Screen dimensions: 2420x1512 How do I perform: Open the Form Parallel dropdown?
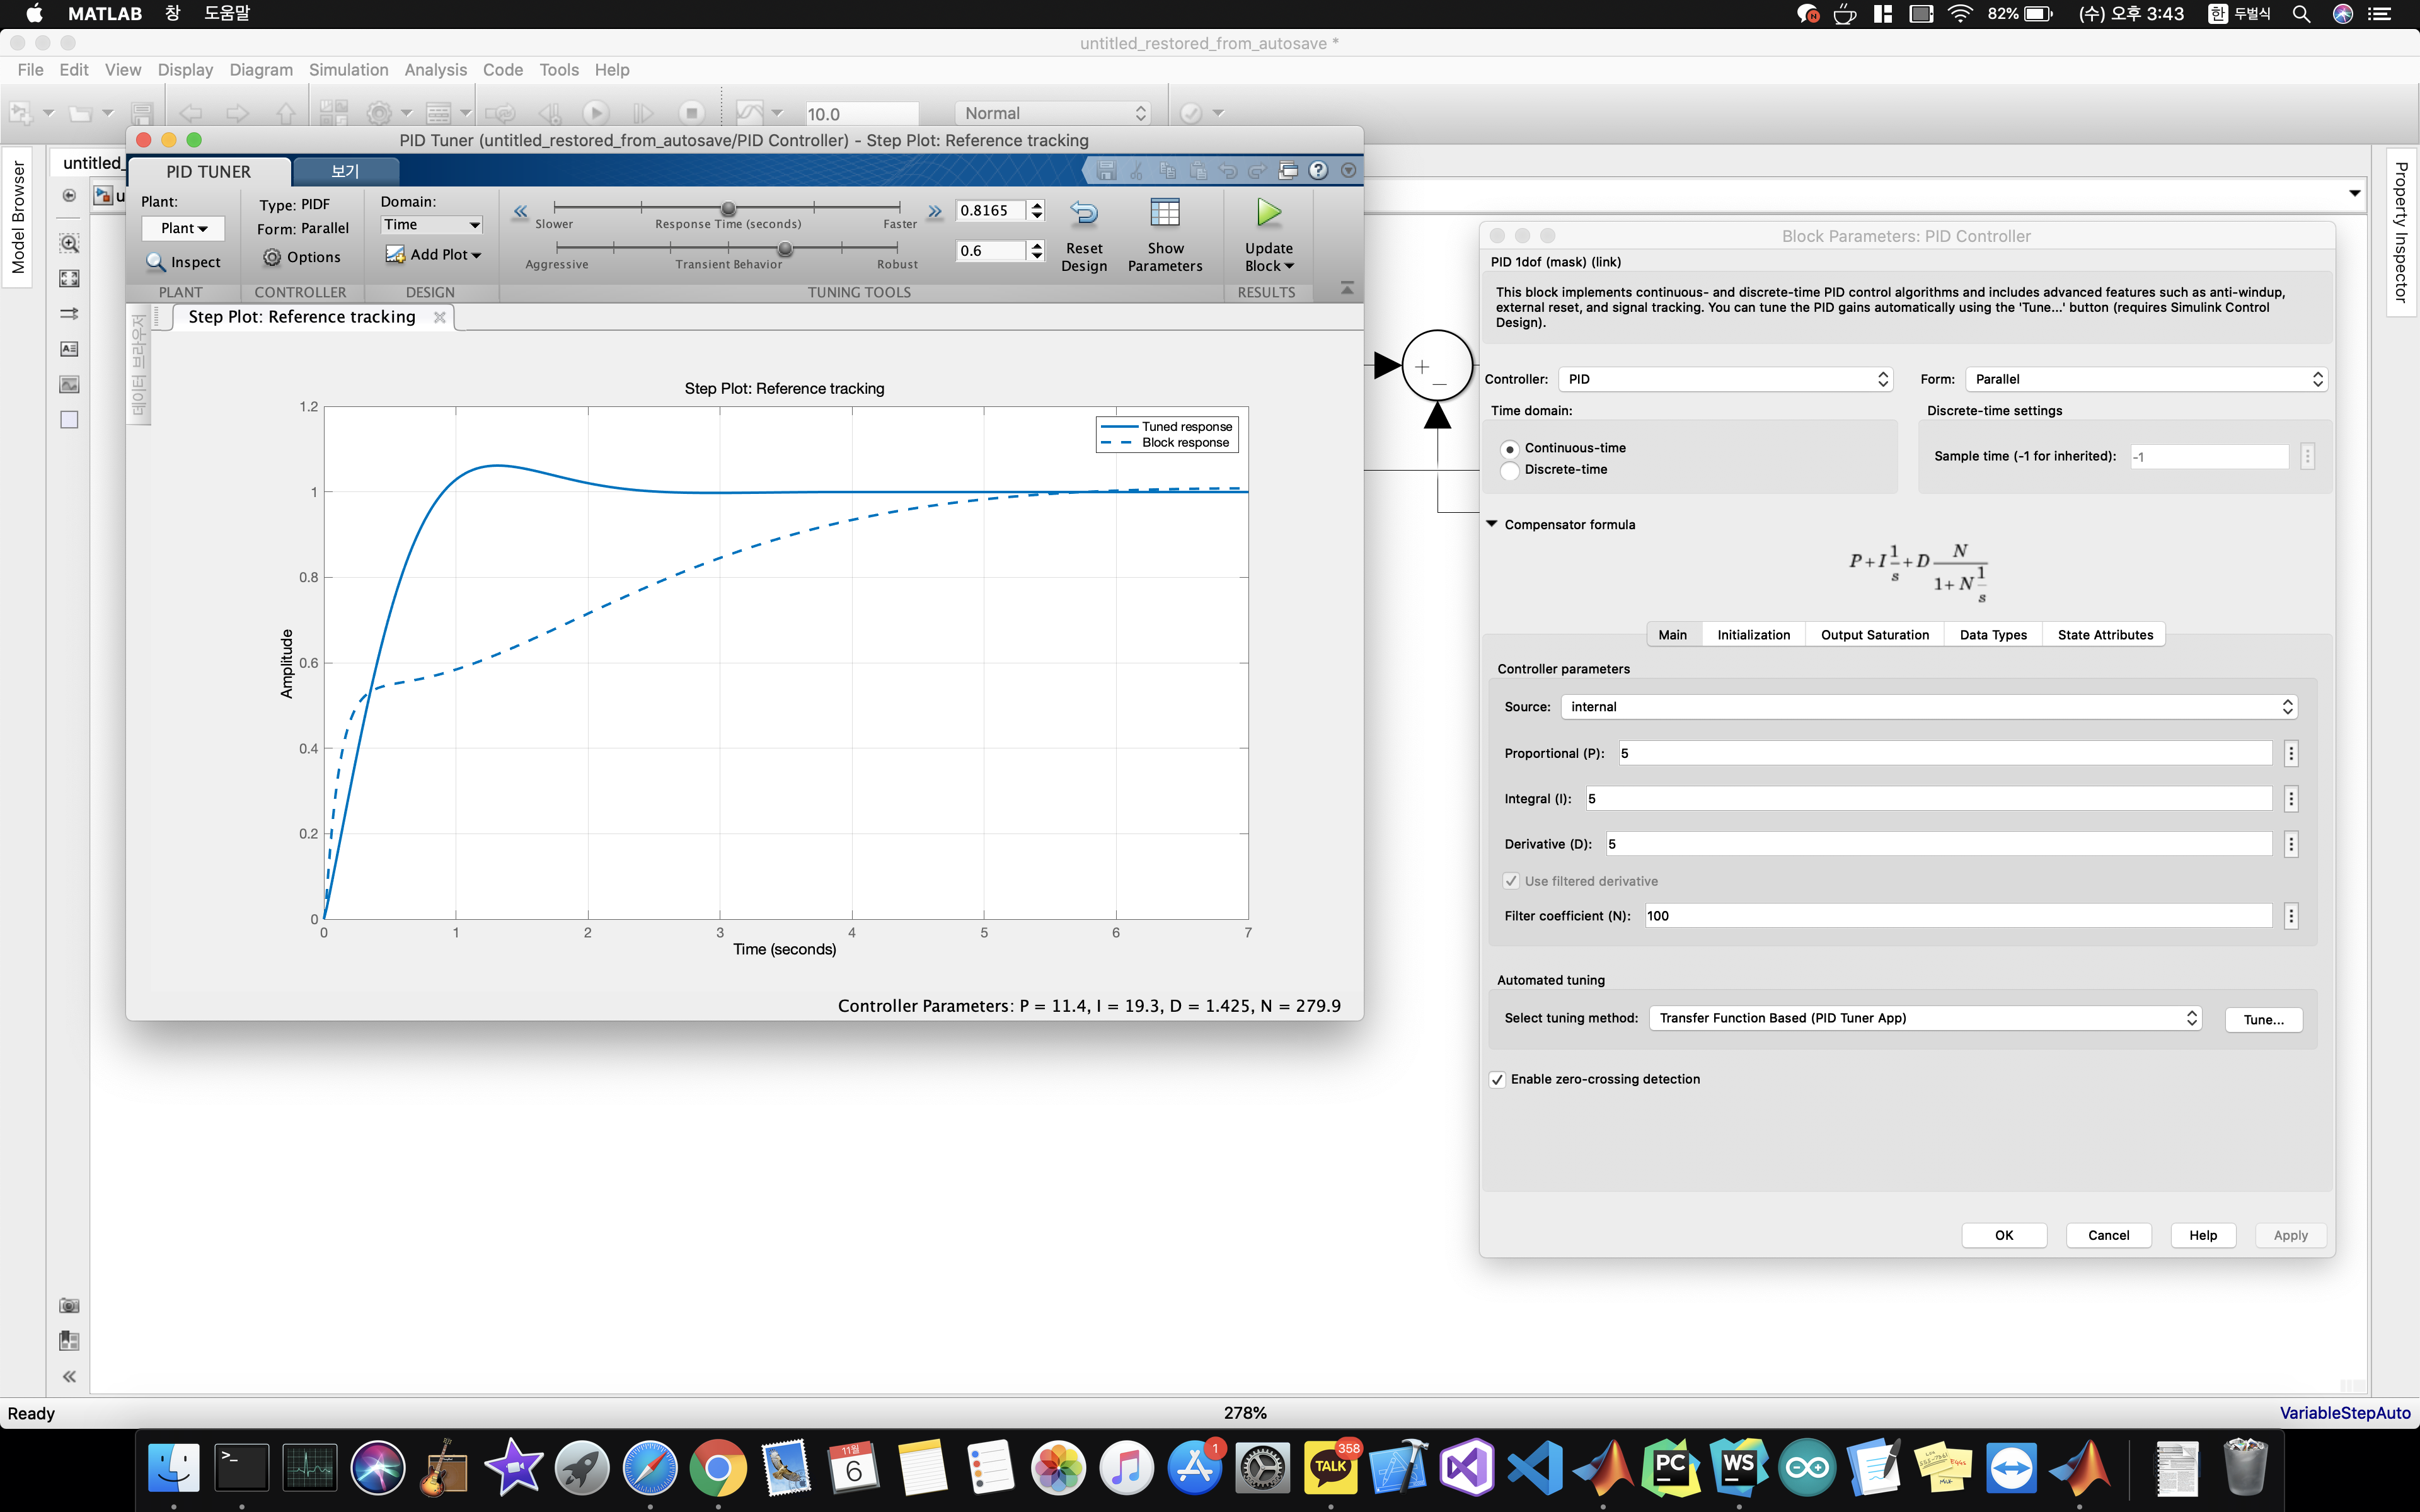pos(2147,379)
